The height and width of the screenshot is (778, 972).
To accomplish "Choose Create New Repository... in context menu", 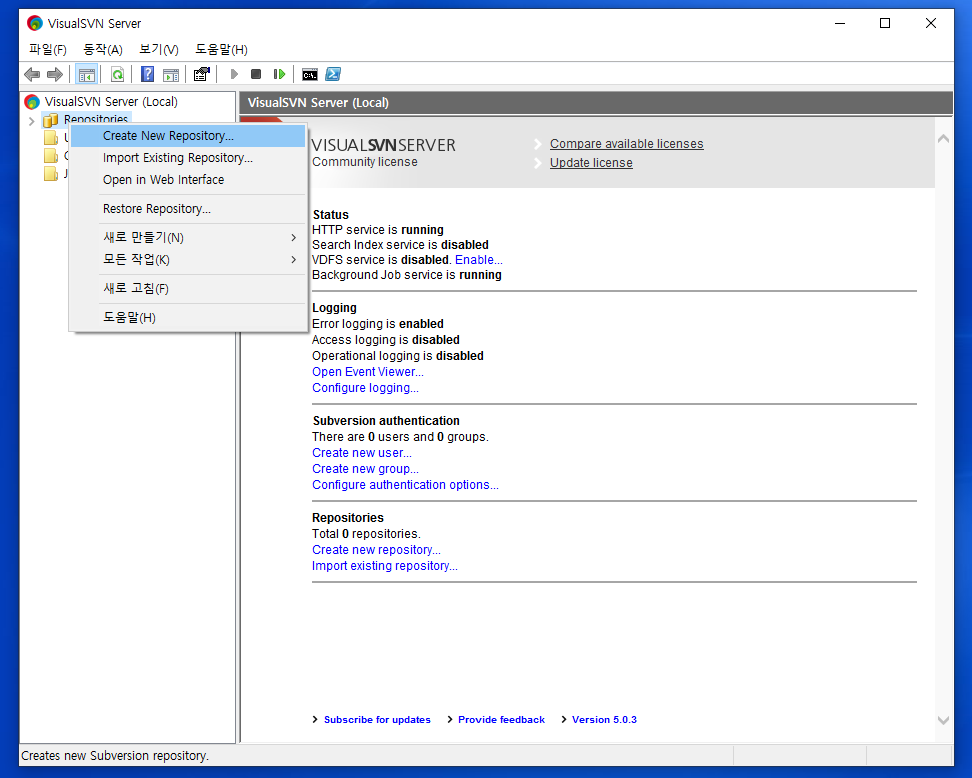I will pos(188,136).
